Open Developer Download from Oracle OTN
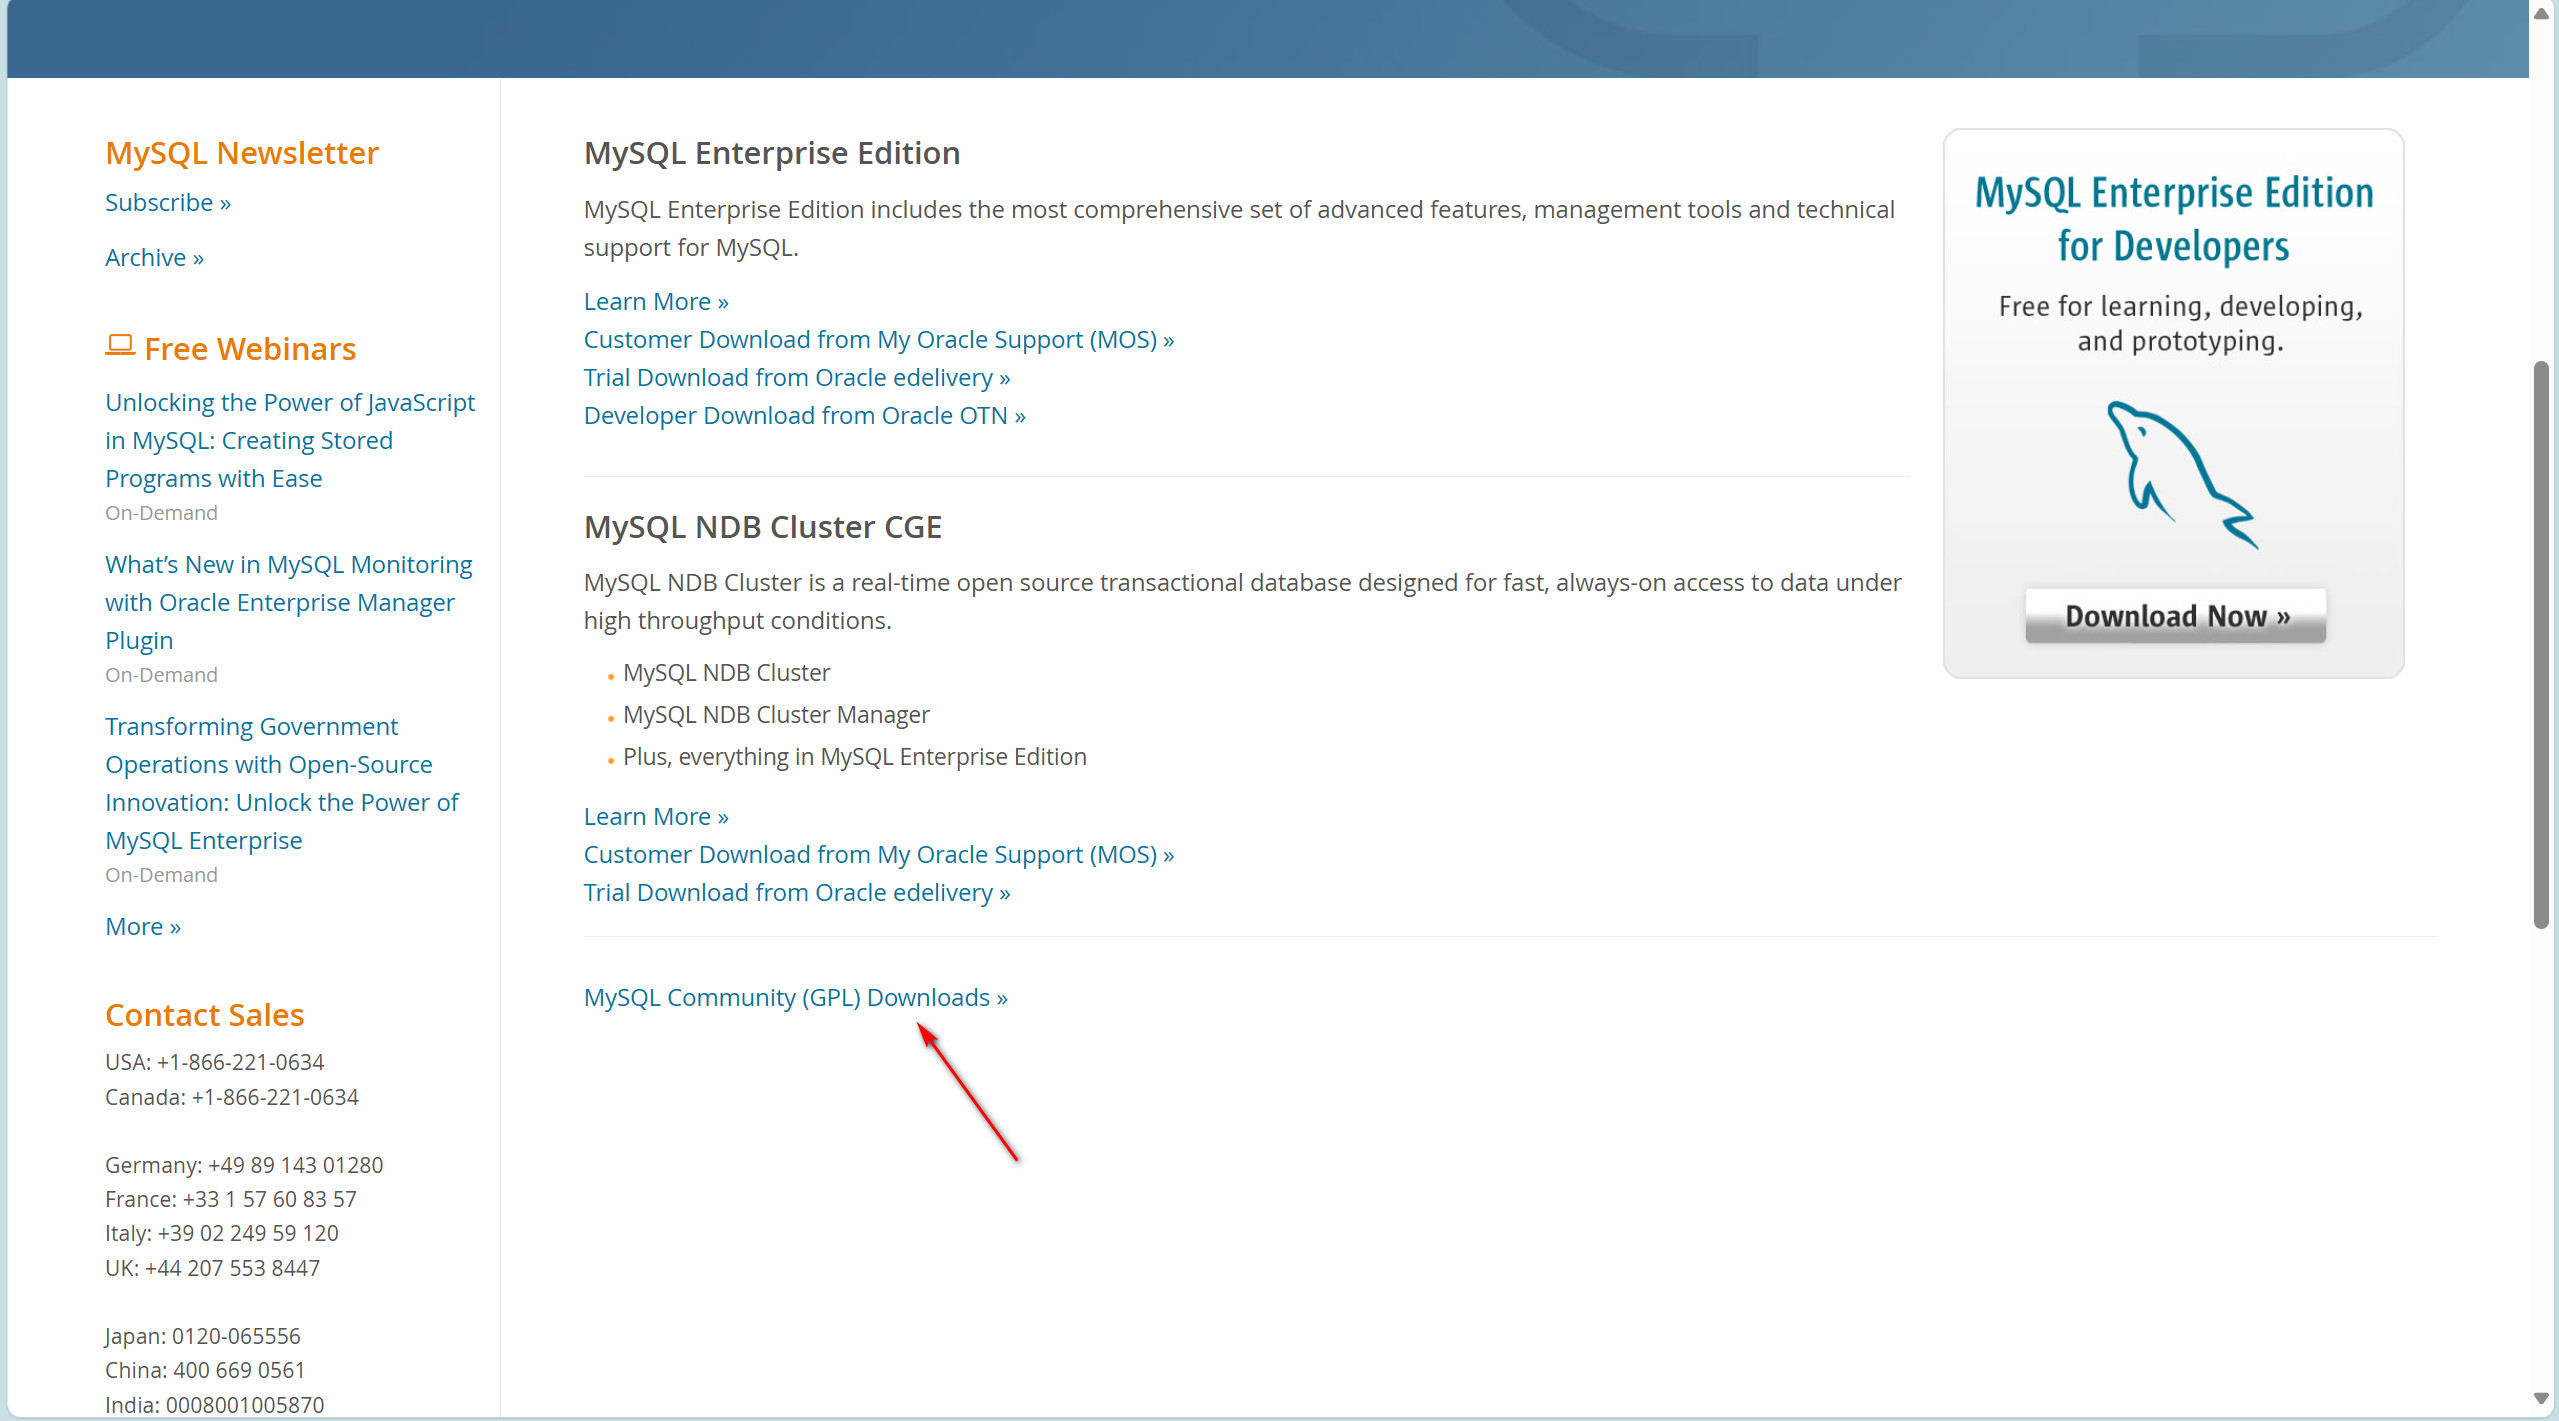Viewport: 2559px width, 1421px height. [804, 416]
